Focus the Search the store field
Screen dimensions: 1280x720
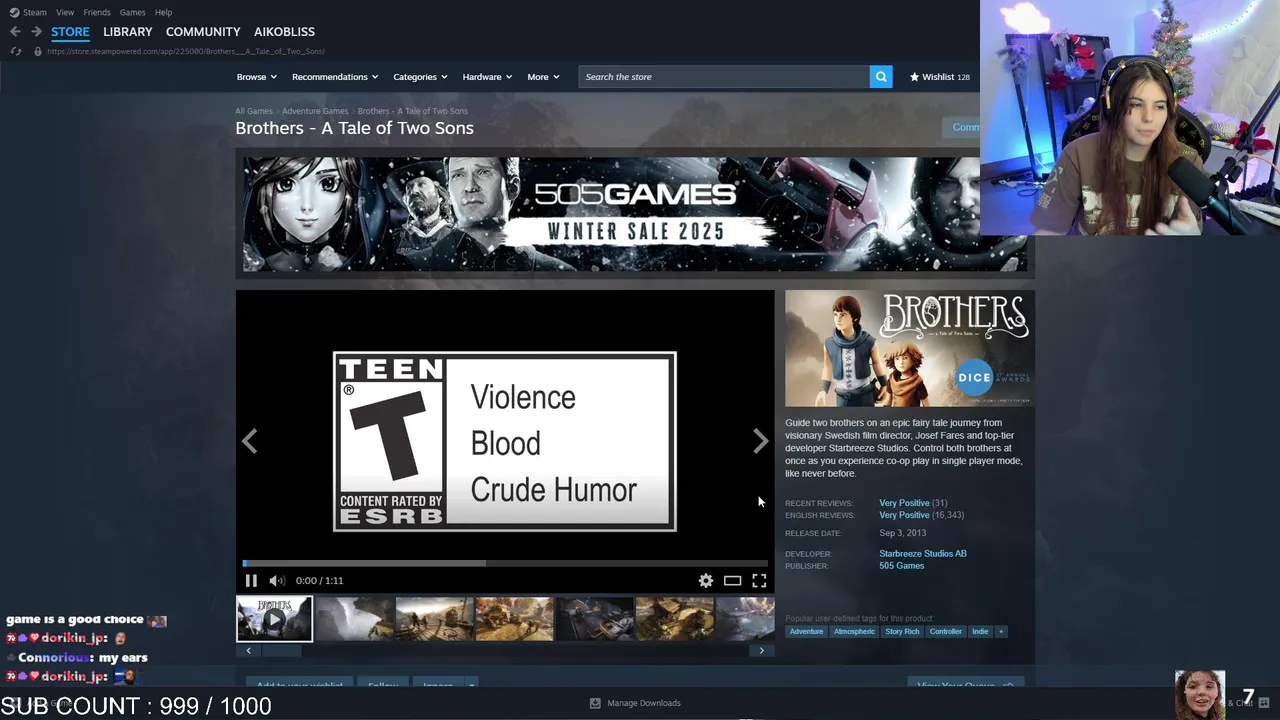724,77
